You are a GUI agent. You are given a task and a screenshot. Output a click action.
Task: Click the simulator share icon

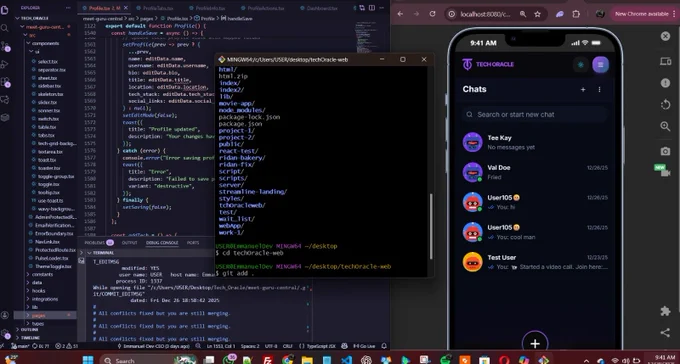(665, 332)
